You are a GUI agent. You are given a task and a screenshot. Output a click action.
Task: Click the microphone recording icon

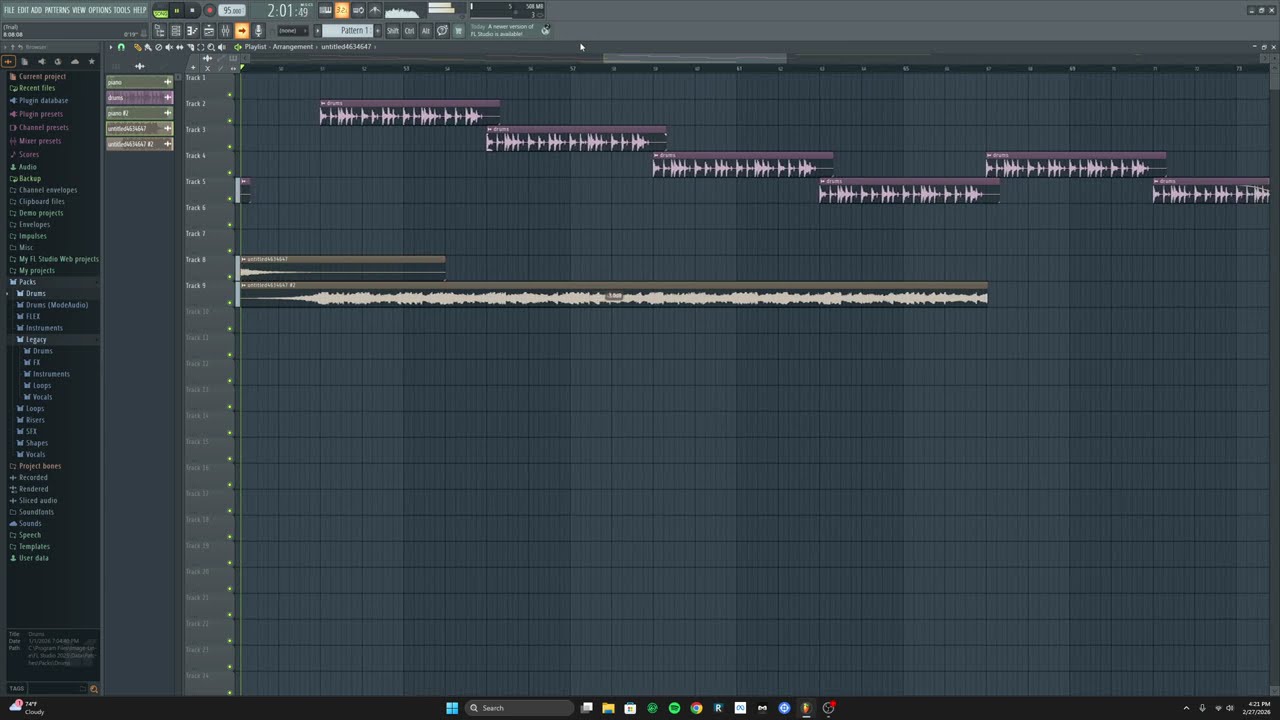point(258,31)
